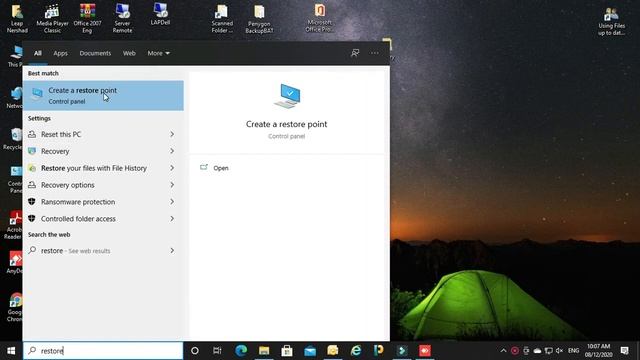Expand arrow next to Recovery

pos(172,151)
